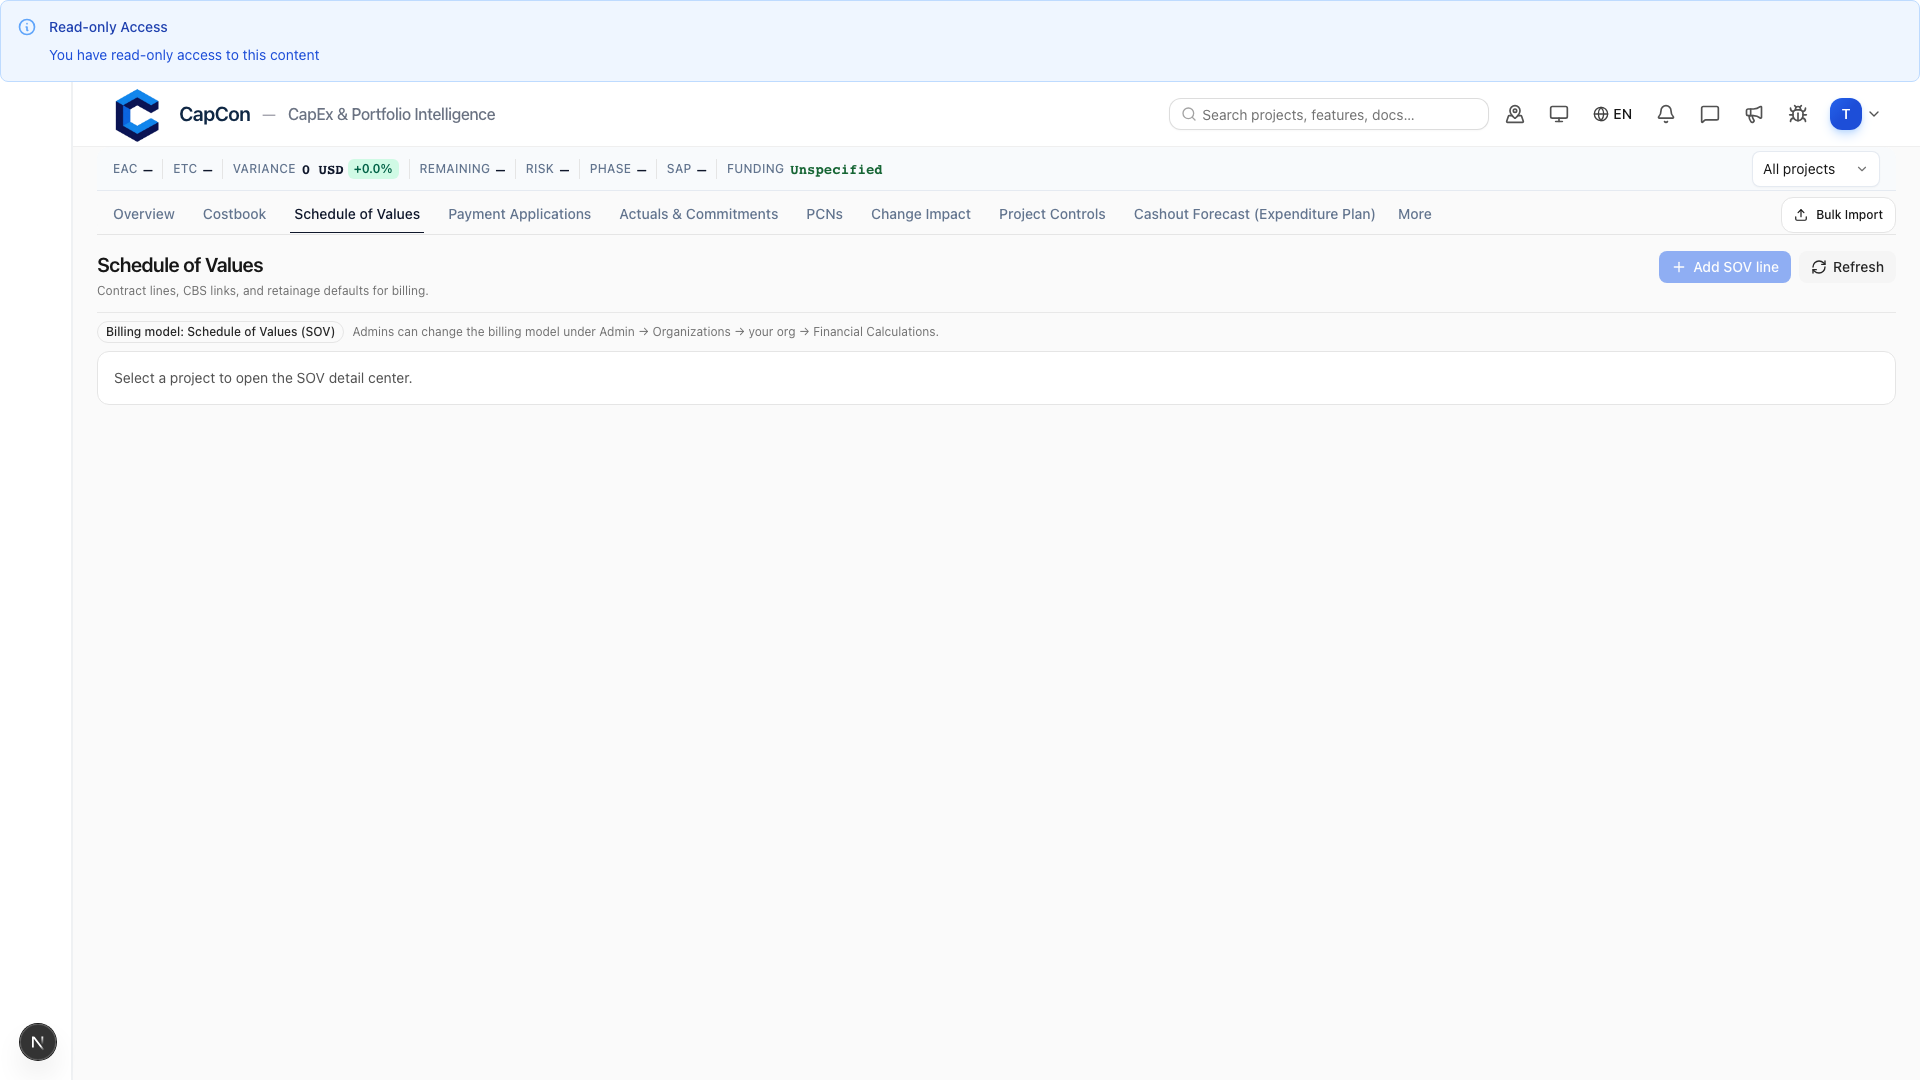1920x1080 pixels.
Task: Click Add SOV line button
Action: tap(1724, 267)
